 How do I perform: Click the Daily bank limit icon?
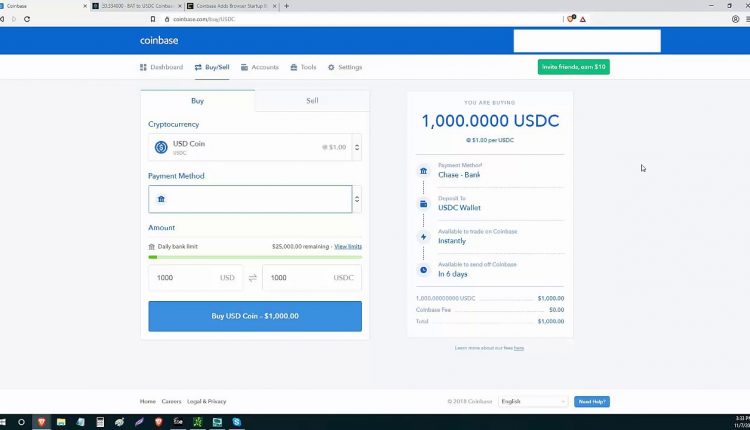[x=152, y=247]
